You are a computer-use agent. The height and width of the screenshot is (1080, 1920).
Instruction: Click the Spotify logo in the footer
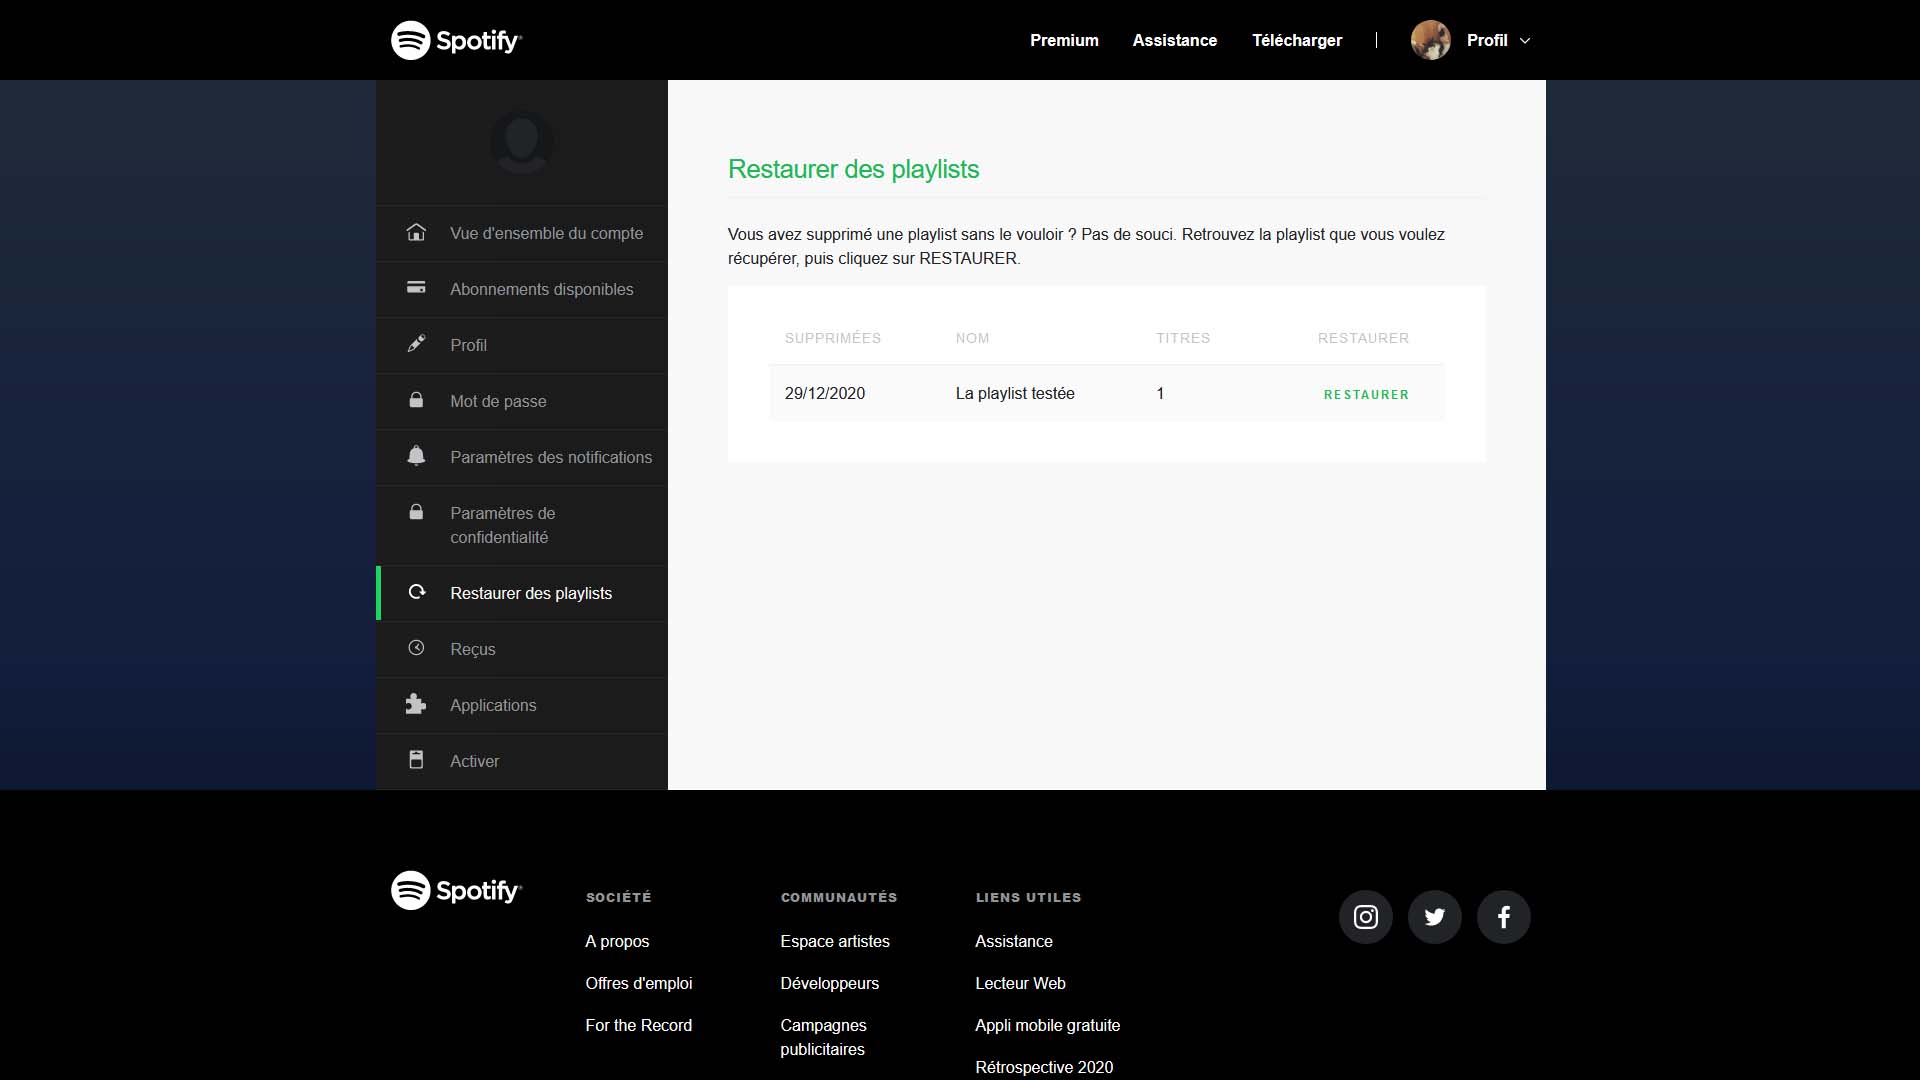pyautogui.click(x=456, y=890)
